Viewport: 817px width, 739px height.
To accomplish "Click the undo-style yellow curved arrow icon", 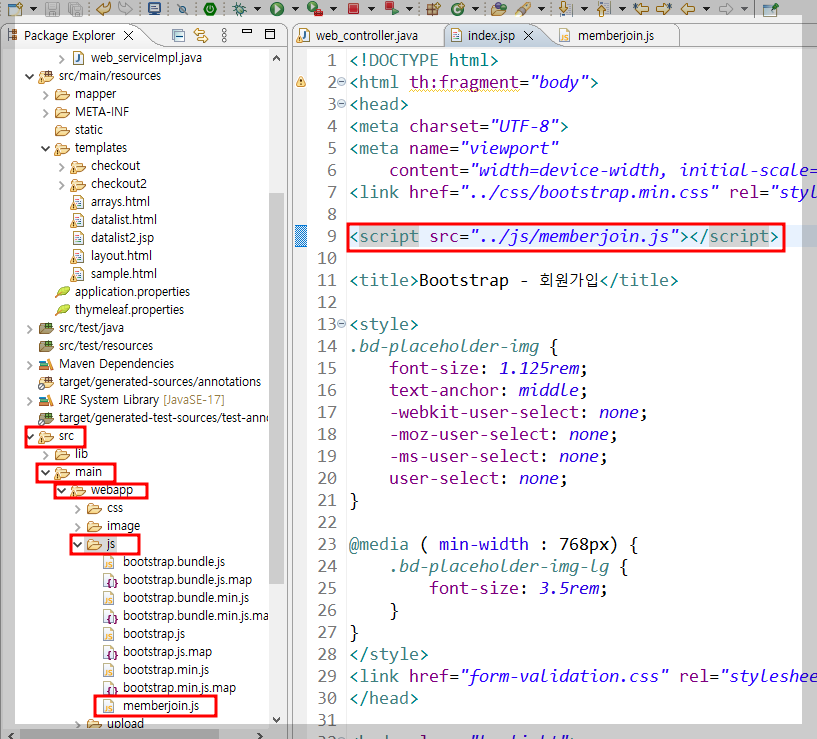I will click(104, 8).
